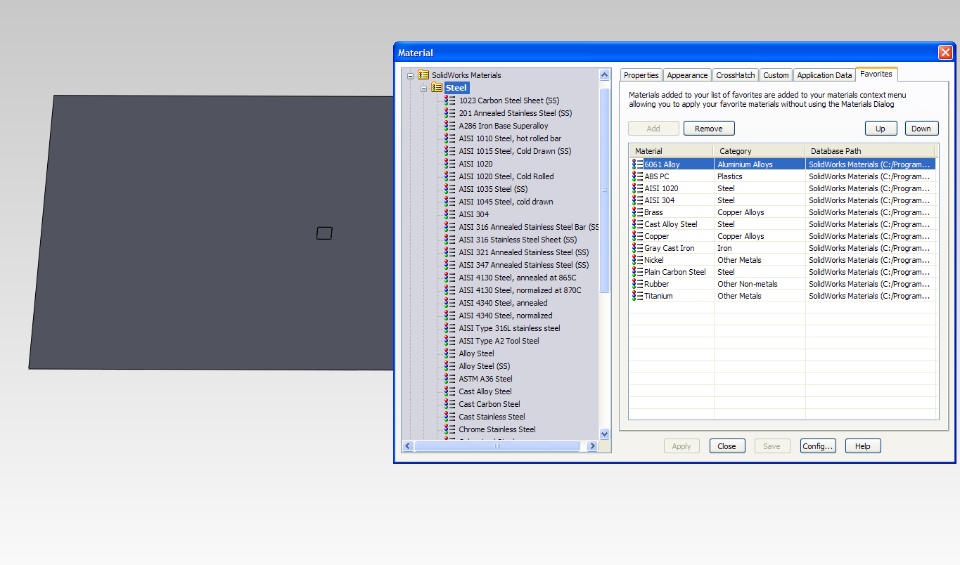960x565 pixels.
Task: Click icon of Titanium favorite row
Action: point(637,296)
